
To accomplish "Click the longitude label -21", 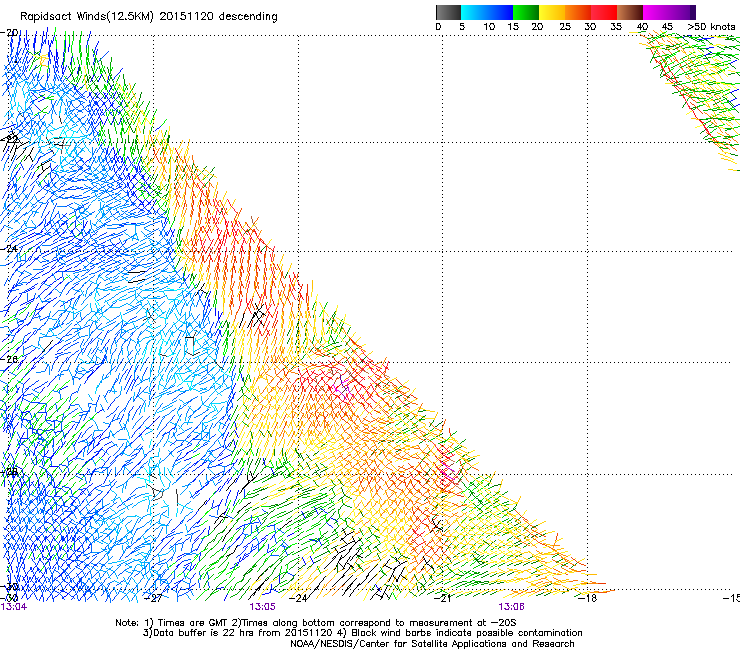I will 442,598.
